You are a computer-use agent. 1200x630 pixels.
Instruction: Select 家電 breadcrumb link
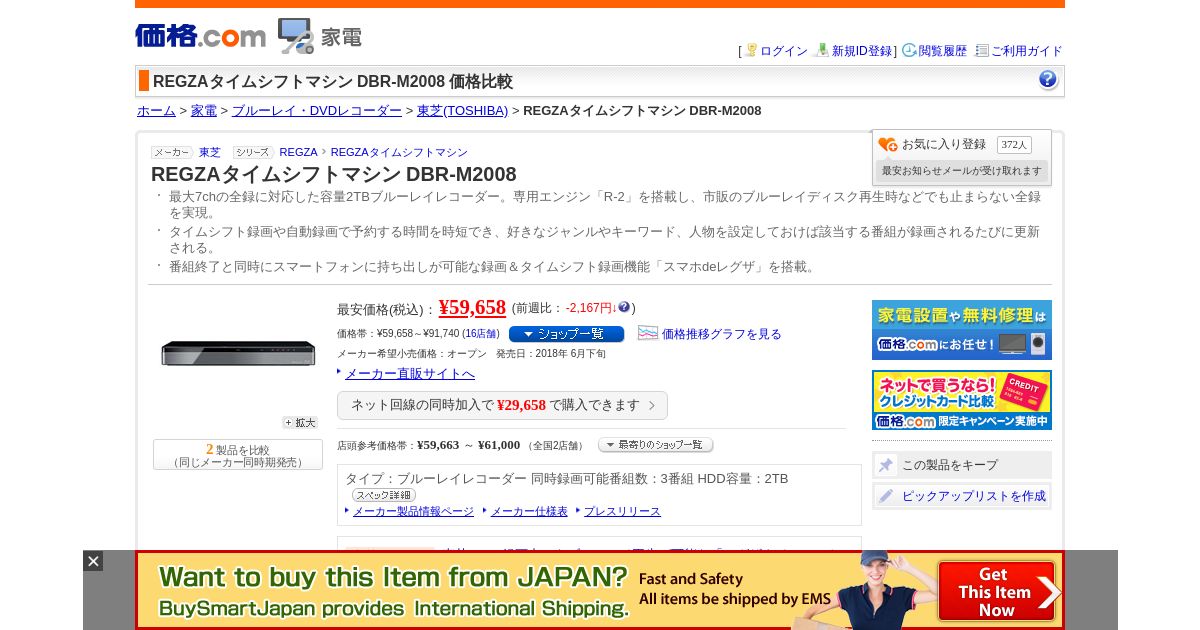(x=204, y=111)
